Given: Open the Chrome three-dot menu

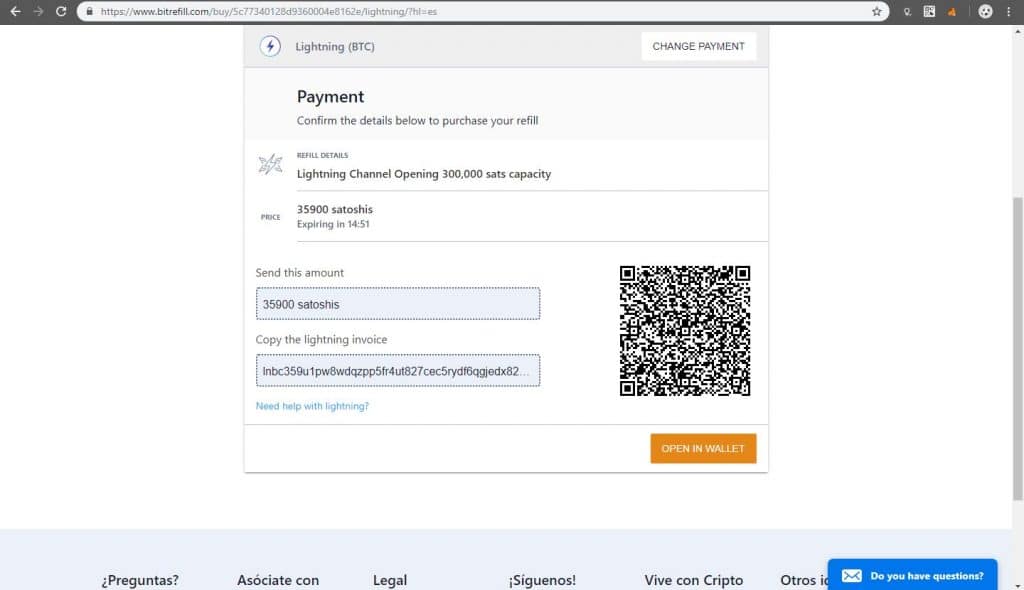Looking at the screenshot, I should click(x=1008, y=11).
